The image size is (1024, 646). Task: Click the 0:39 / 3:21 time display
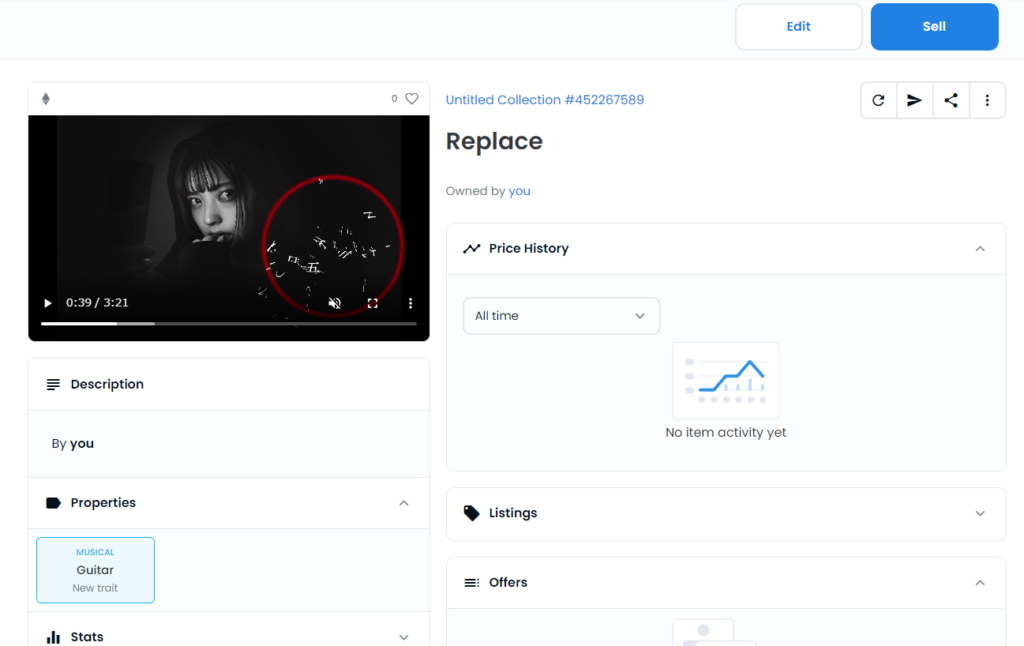(x=97, y=303)
